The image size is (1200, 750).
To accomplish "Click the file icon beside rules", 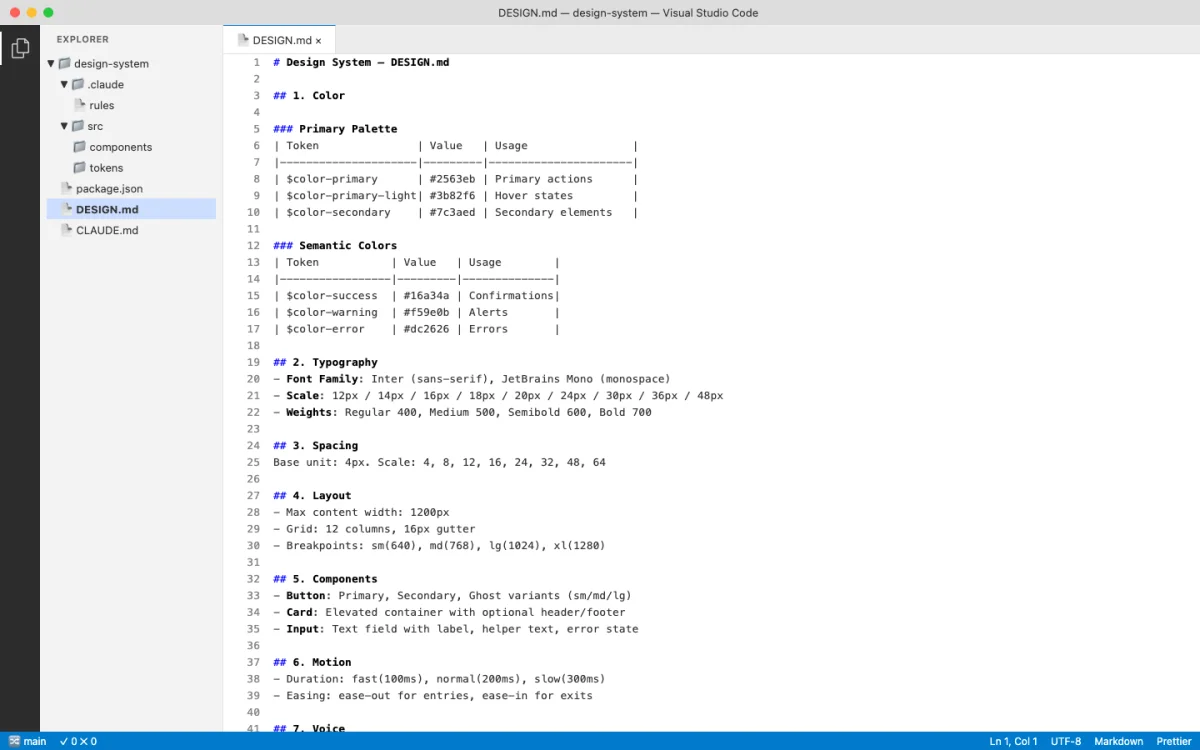I will pyautogui.click(x=81, y=105).
